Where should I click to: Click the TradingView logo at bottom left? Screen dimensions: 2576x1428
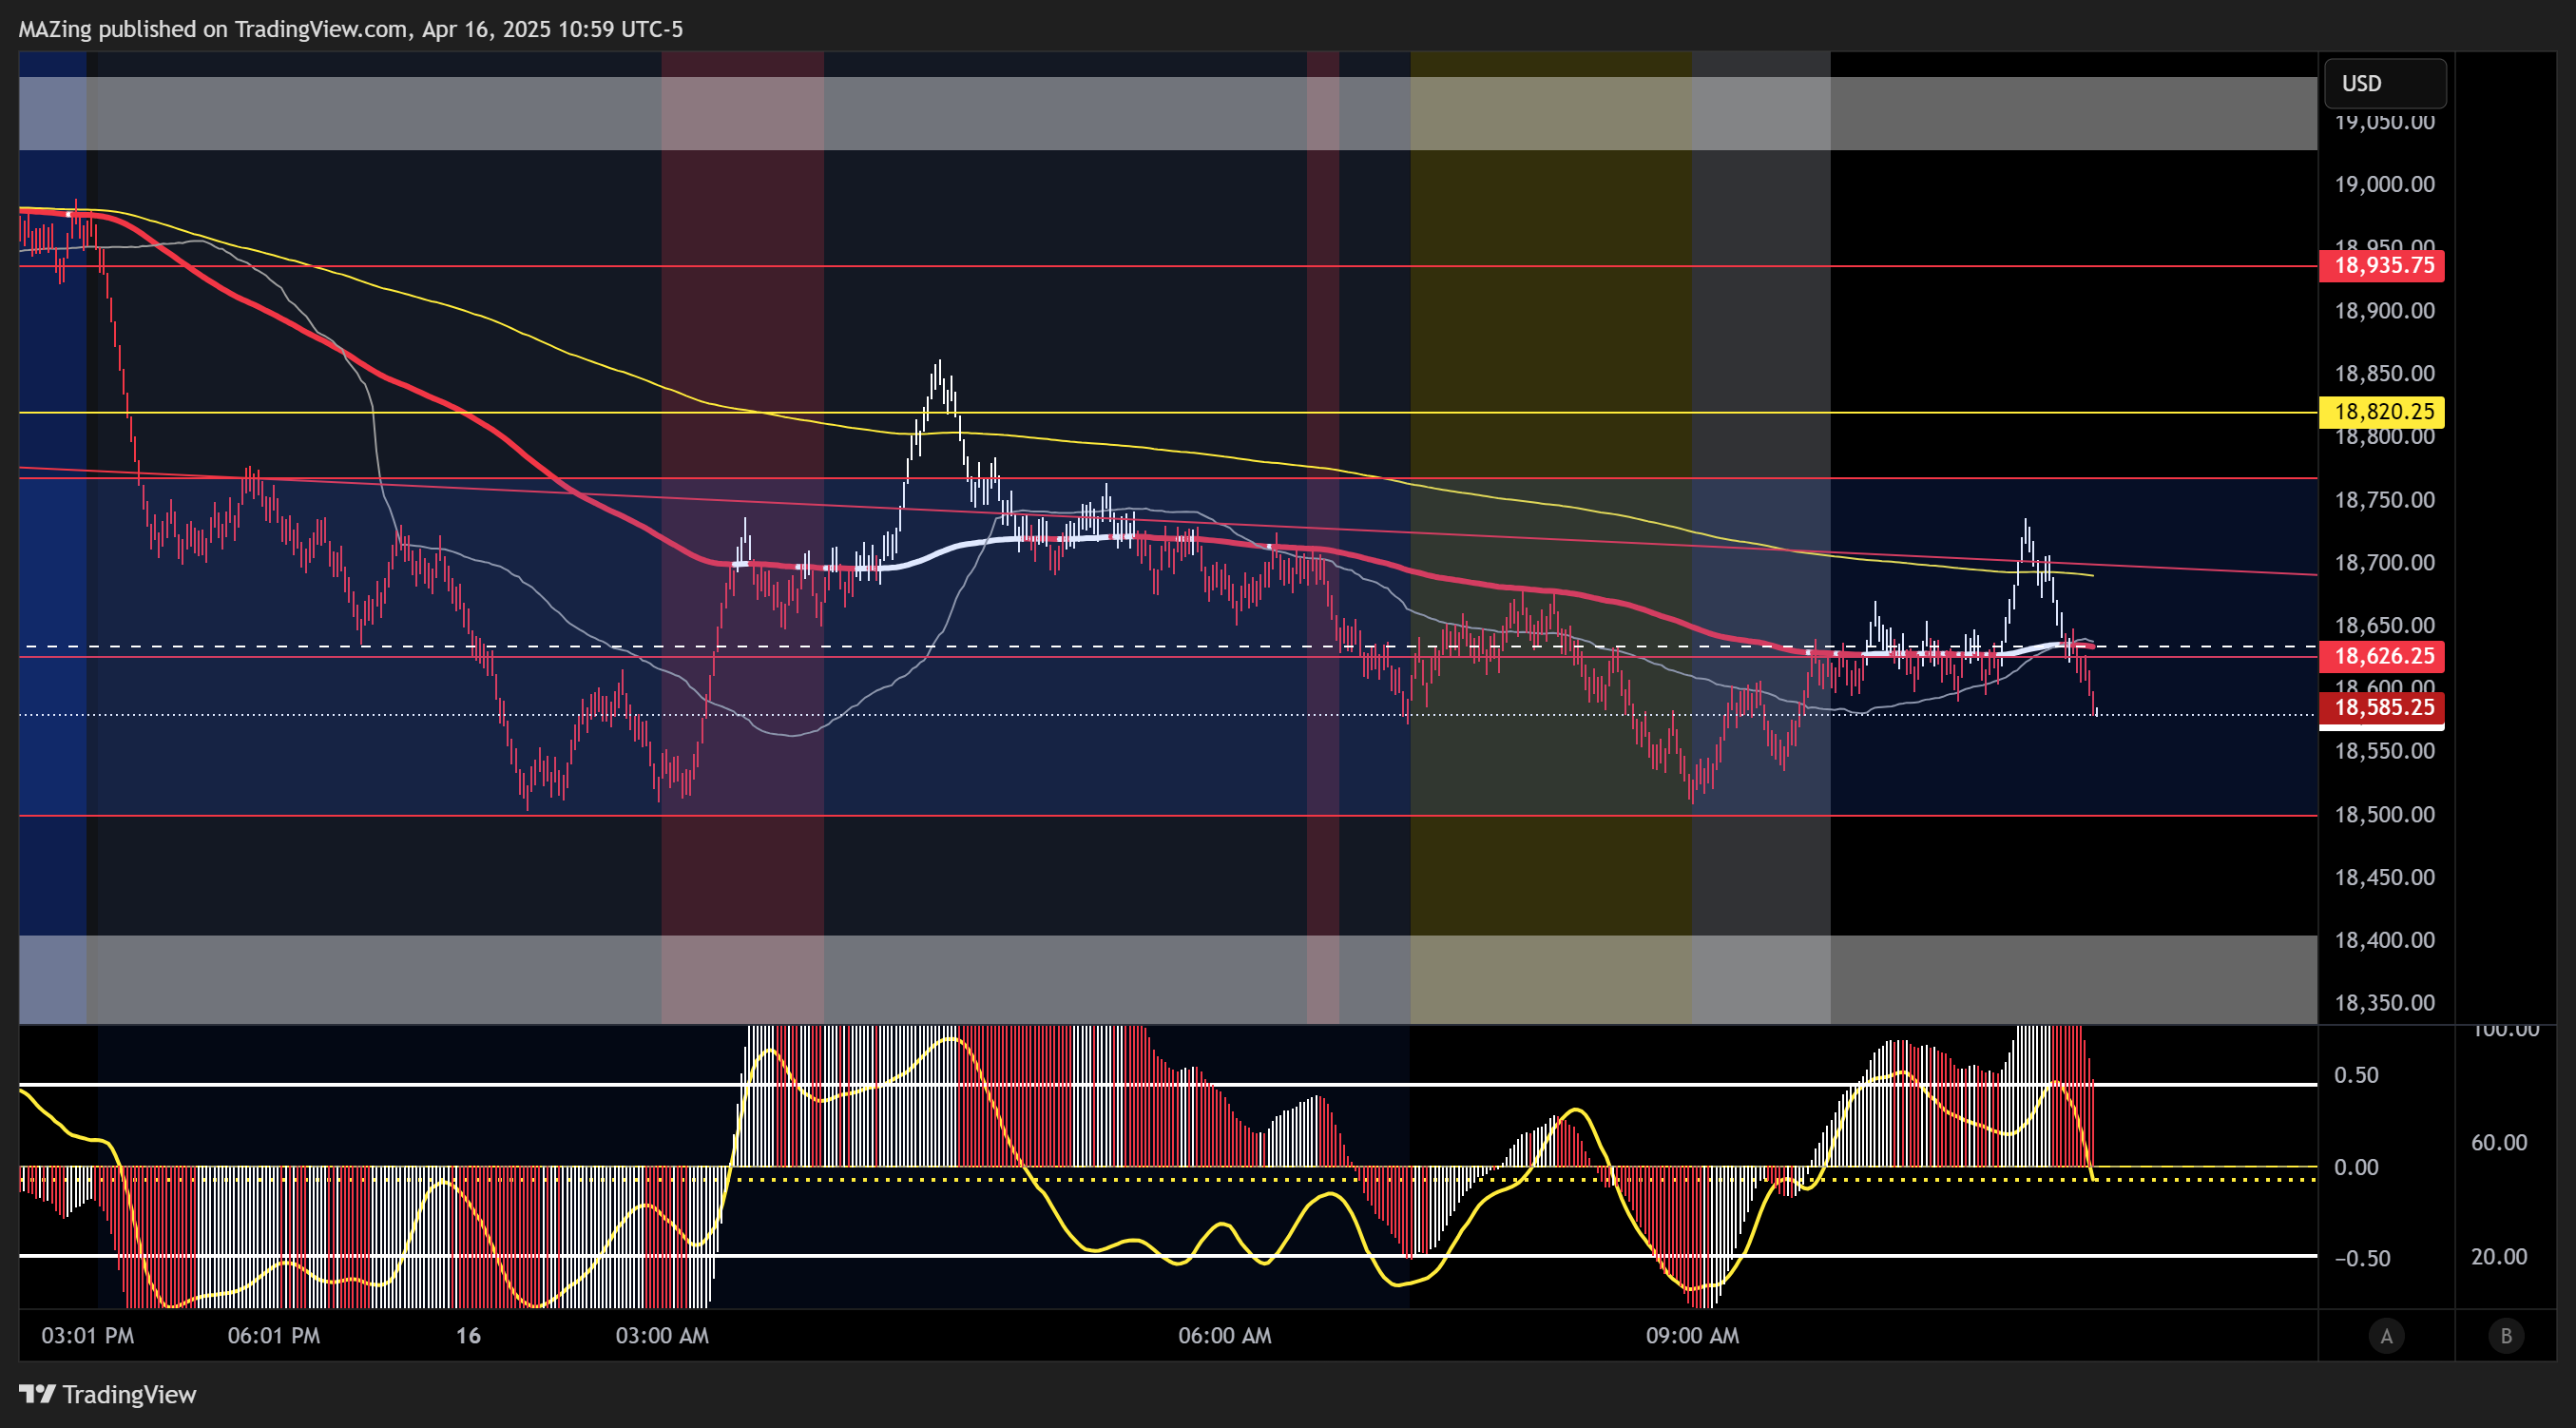(108, 1394)
